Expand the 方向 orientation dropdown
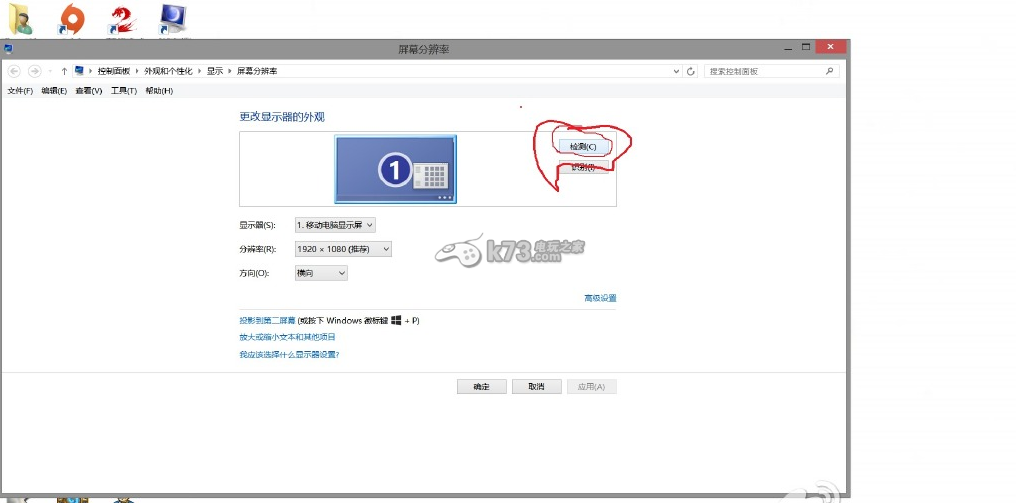The width and height of the screenshot is (1016, 503). tap(321, 273)
